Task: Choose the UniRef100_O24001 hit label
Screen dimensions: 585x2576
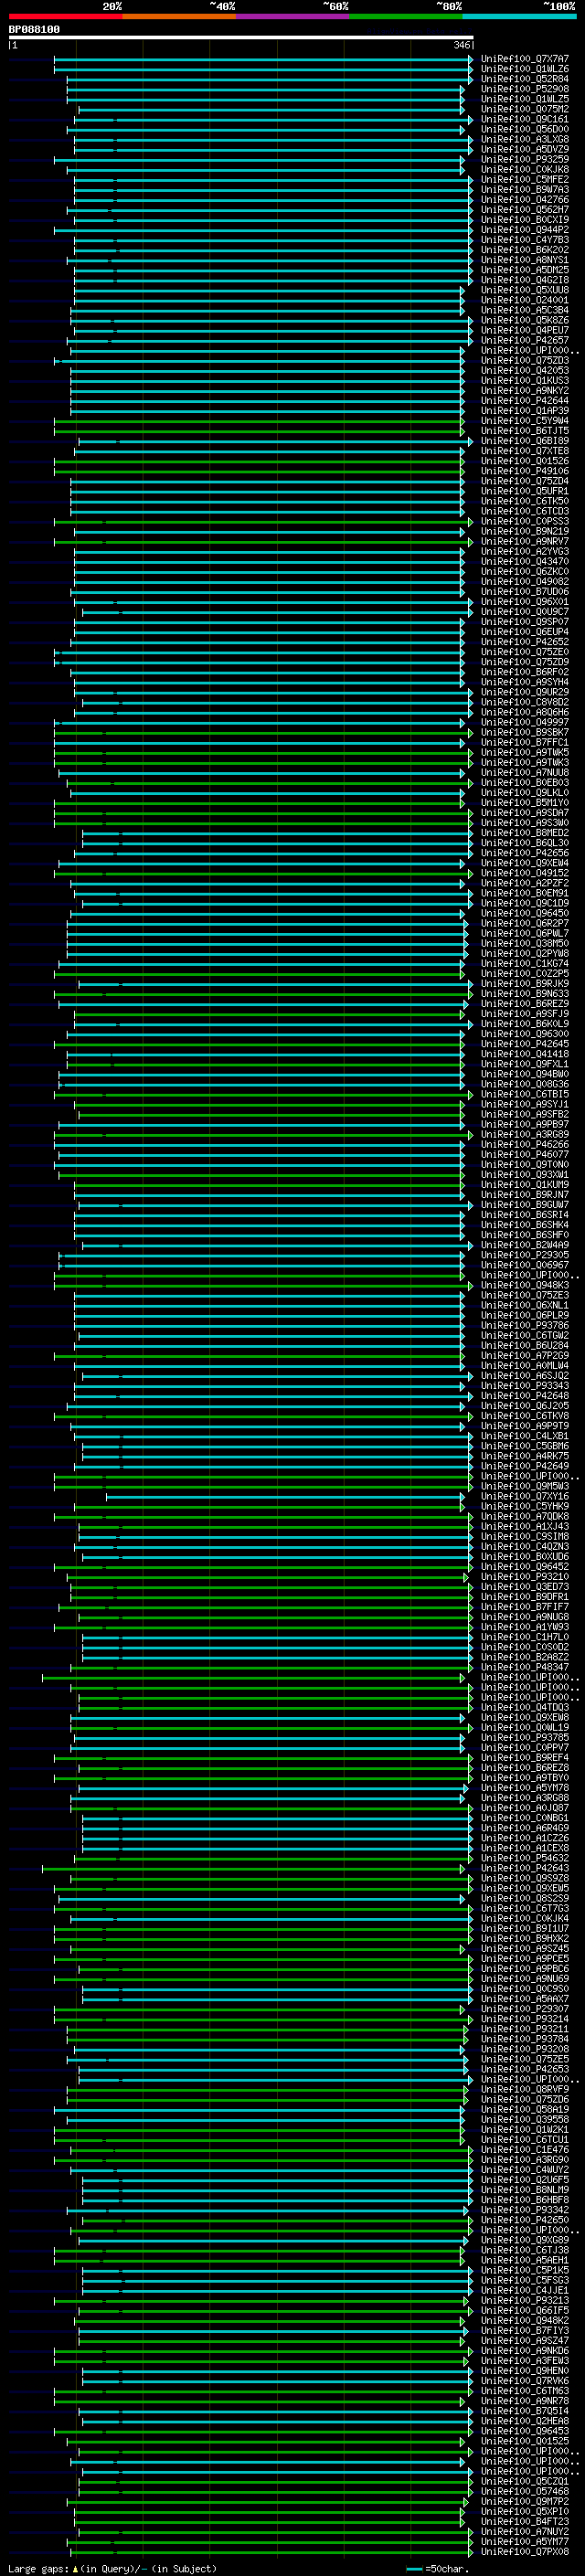Action: click(525, 300)
